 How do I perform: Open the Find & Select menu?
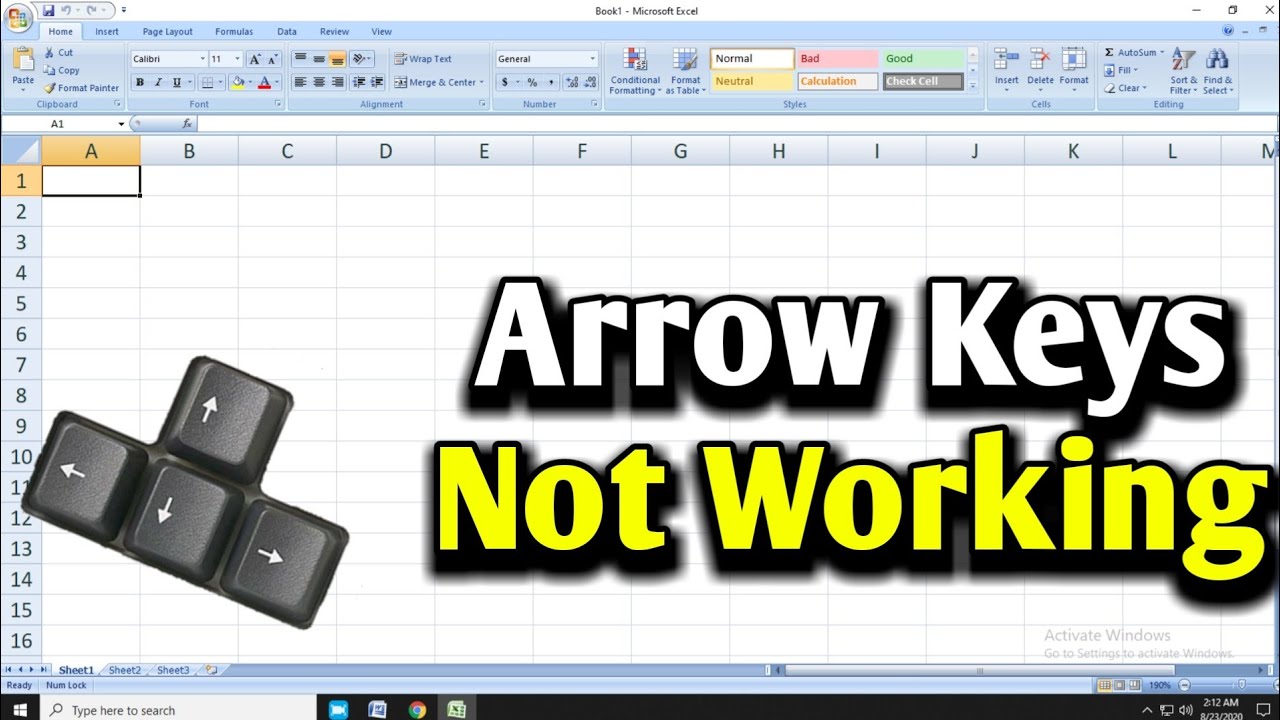[x=1218, y=71]
